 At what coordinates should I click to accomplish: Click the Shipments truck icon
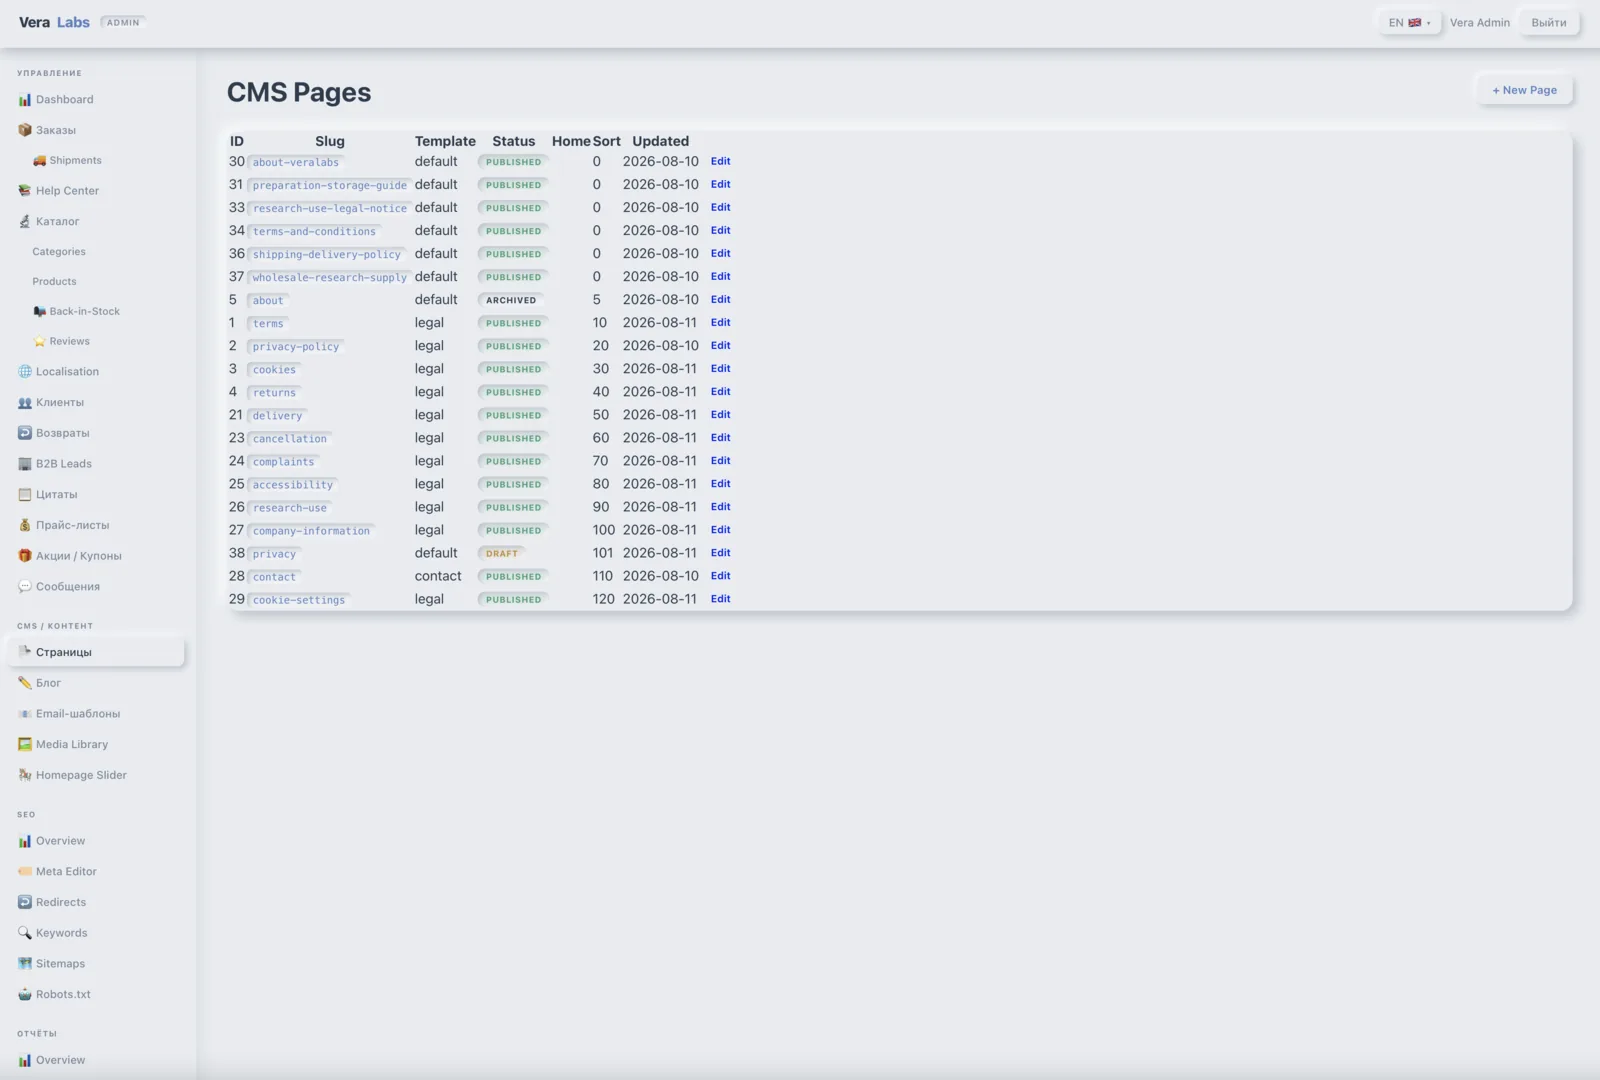[x=40, y=161]
